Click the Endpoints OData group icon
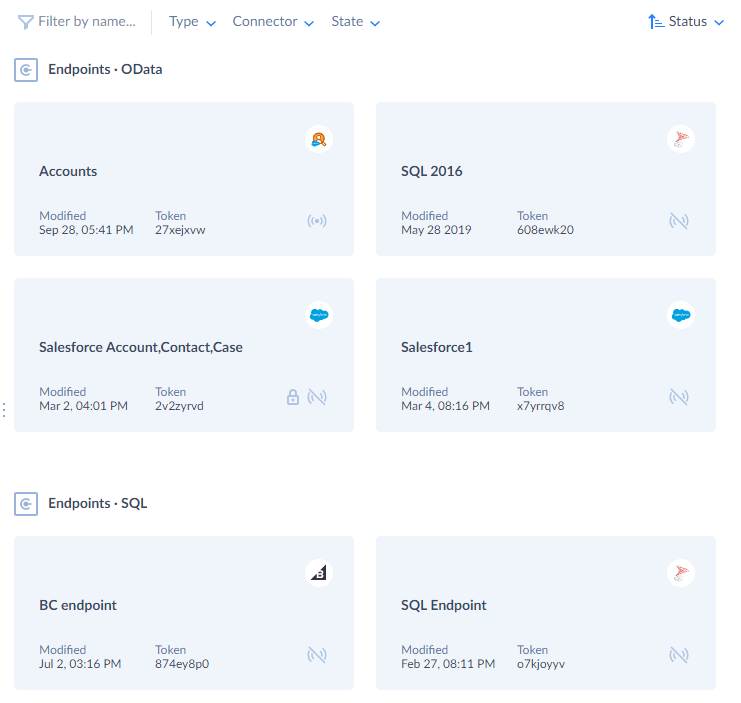 coord(26,70)
